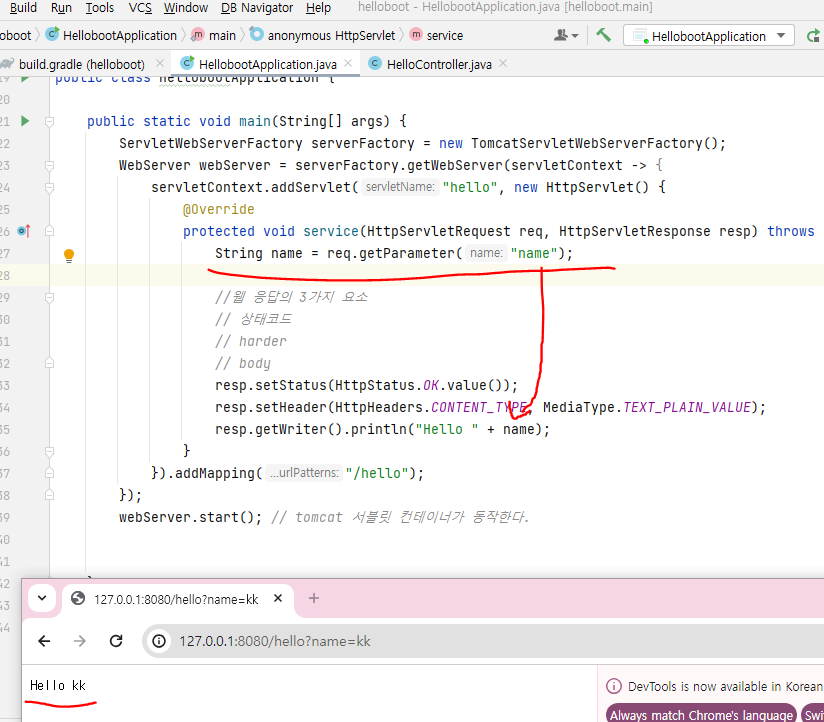Click webServer.start() statement
The height and width of the screenshot is (722, 824).
[x=190, y=518]
